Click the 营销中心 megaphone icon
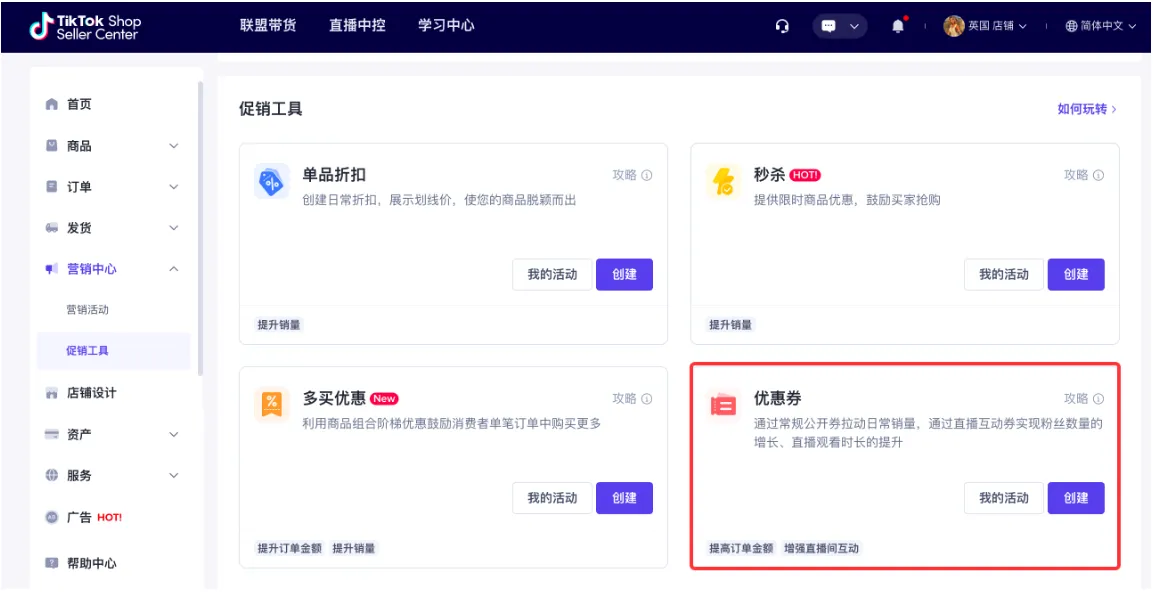 pos(51,269)
